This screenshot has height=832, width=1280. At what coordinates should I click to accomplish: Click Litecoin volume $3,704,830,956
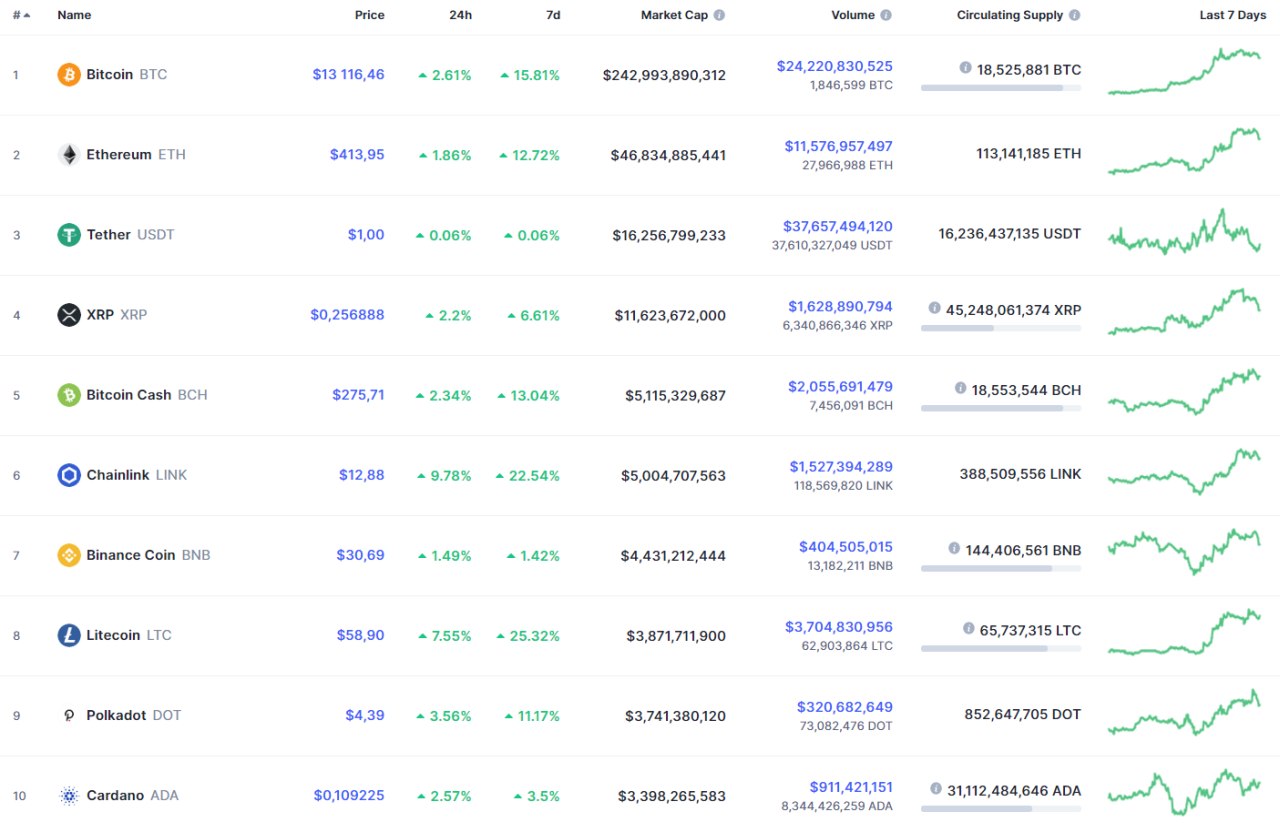coord(839,627)
